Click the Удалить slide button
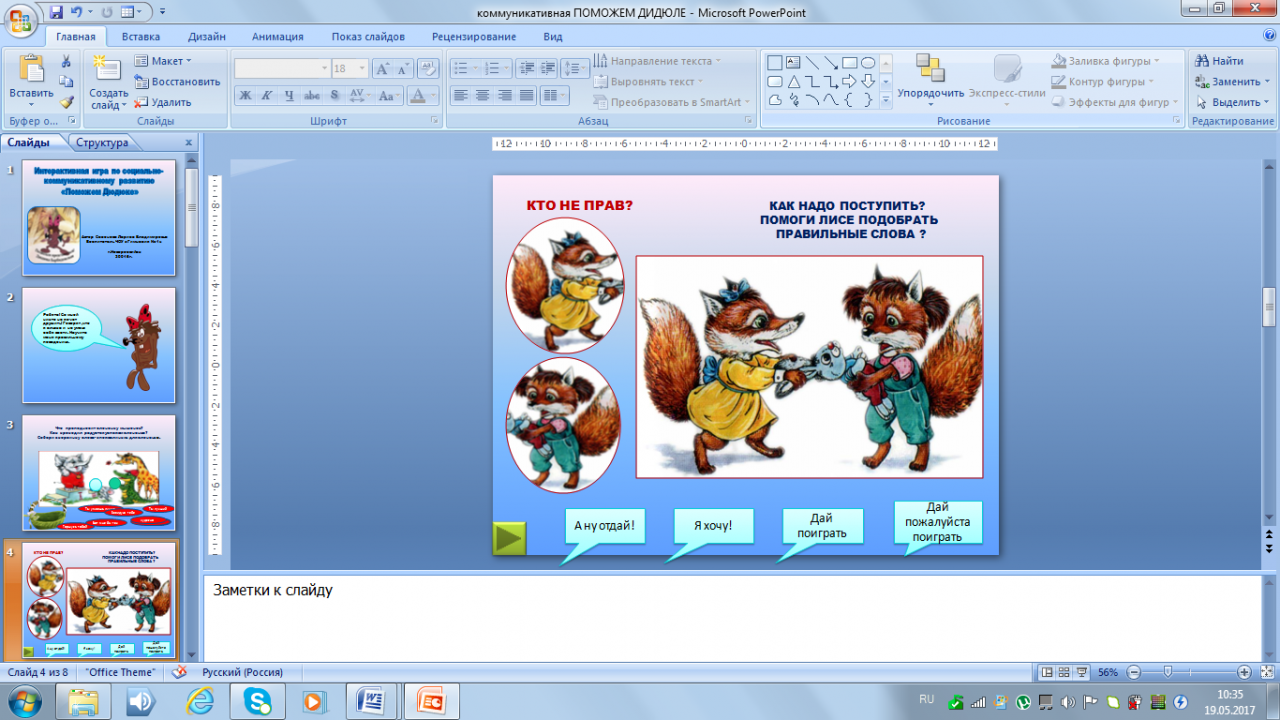This screenshot has height=720, width=1280. [x=163, y=102]
